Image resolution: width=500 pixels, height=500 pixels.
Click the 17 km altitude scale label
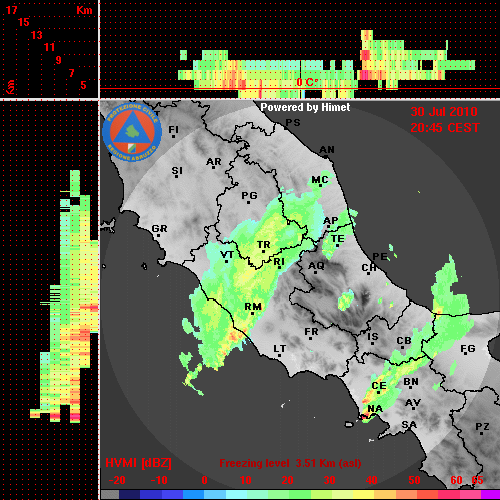11,10
